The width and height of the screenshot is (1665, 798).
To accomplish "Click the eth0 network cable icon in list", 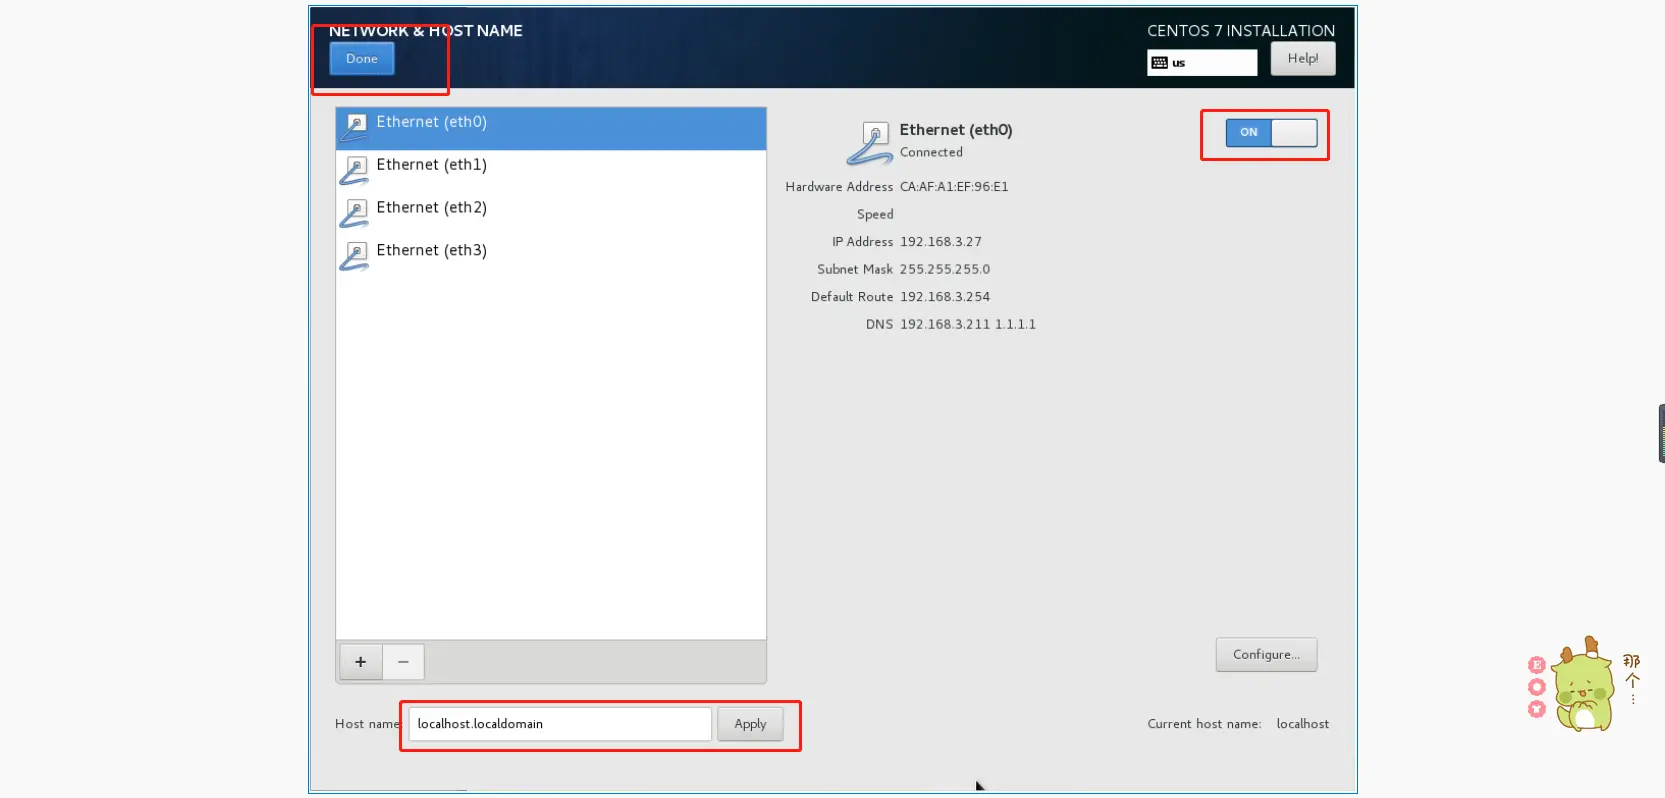I will tap(354, 128).
